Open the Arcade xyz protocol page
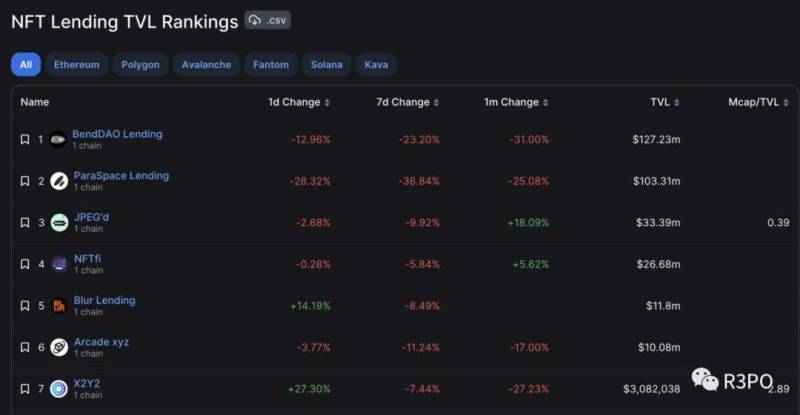 click(x=102, y=342)
